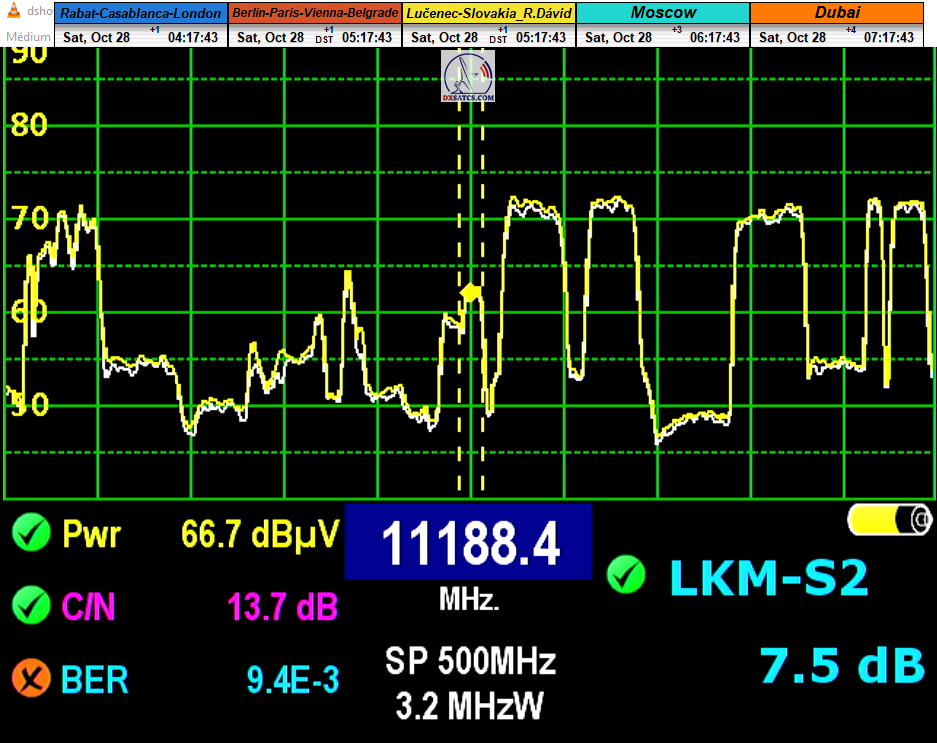
Task: Click the green check icon beside Pwr
Action: (x=32, y=533)
